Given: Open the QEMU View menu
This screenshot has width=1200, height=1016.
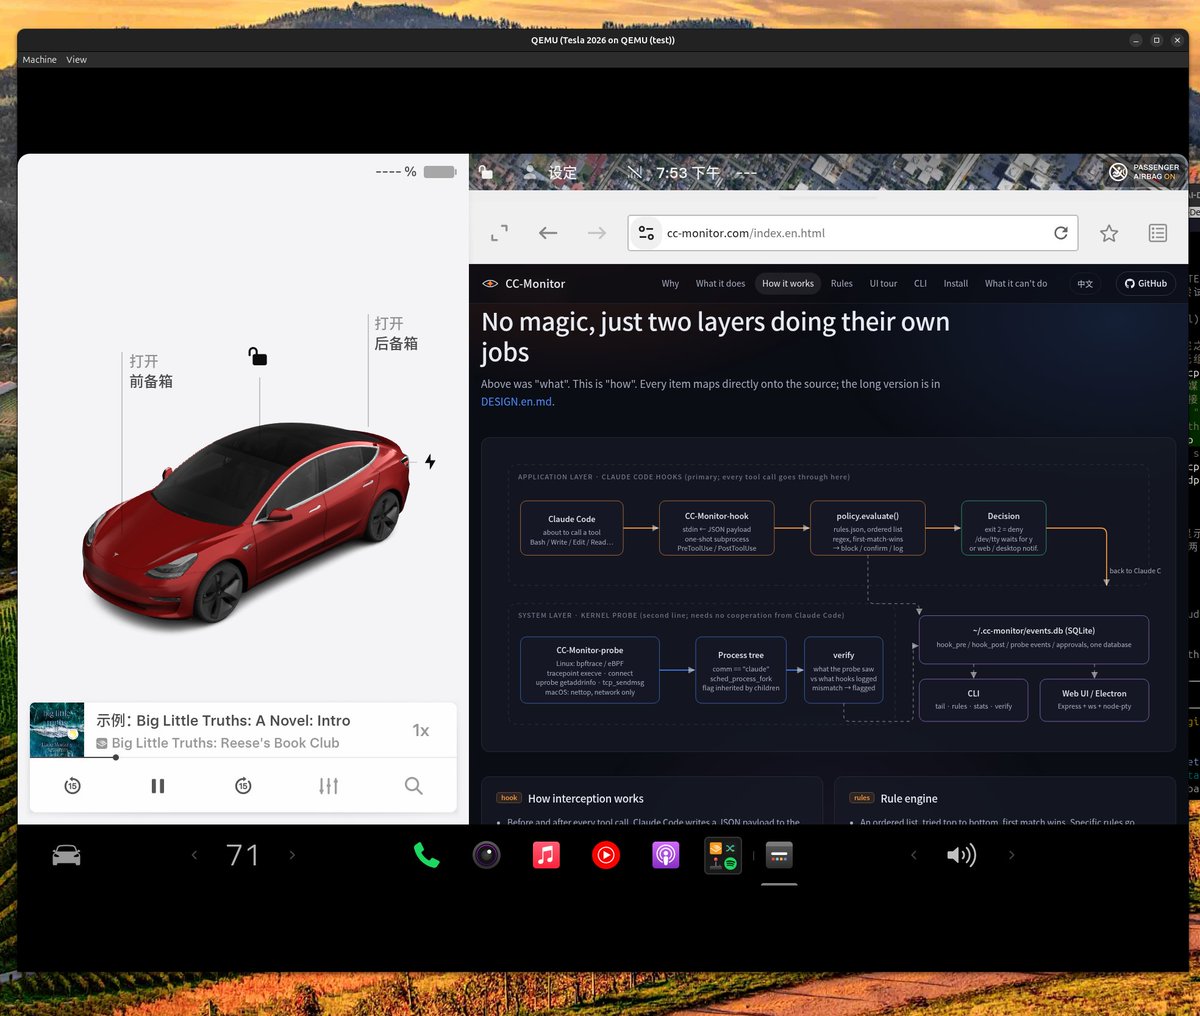Looking at the screenshot, I should click(x=77, y=60).
